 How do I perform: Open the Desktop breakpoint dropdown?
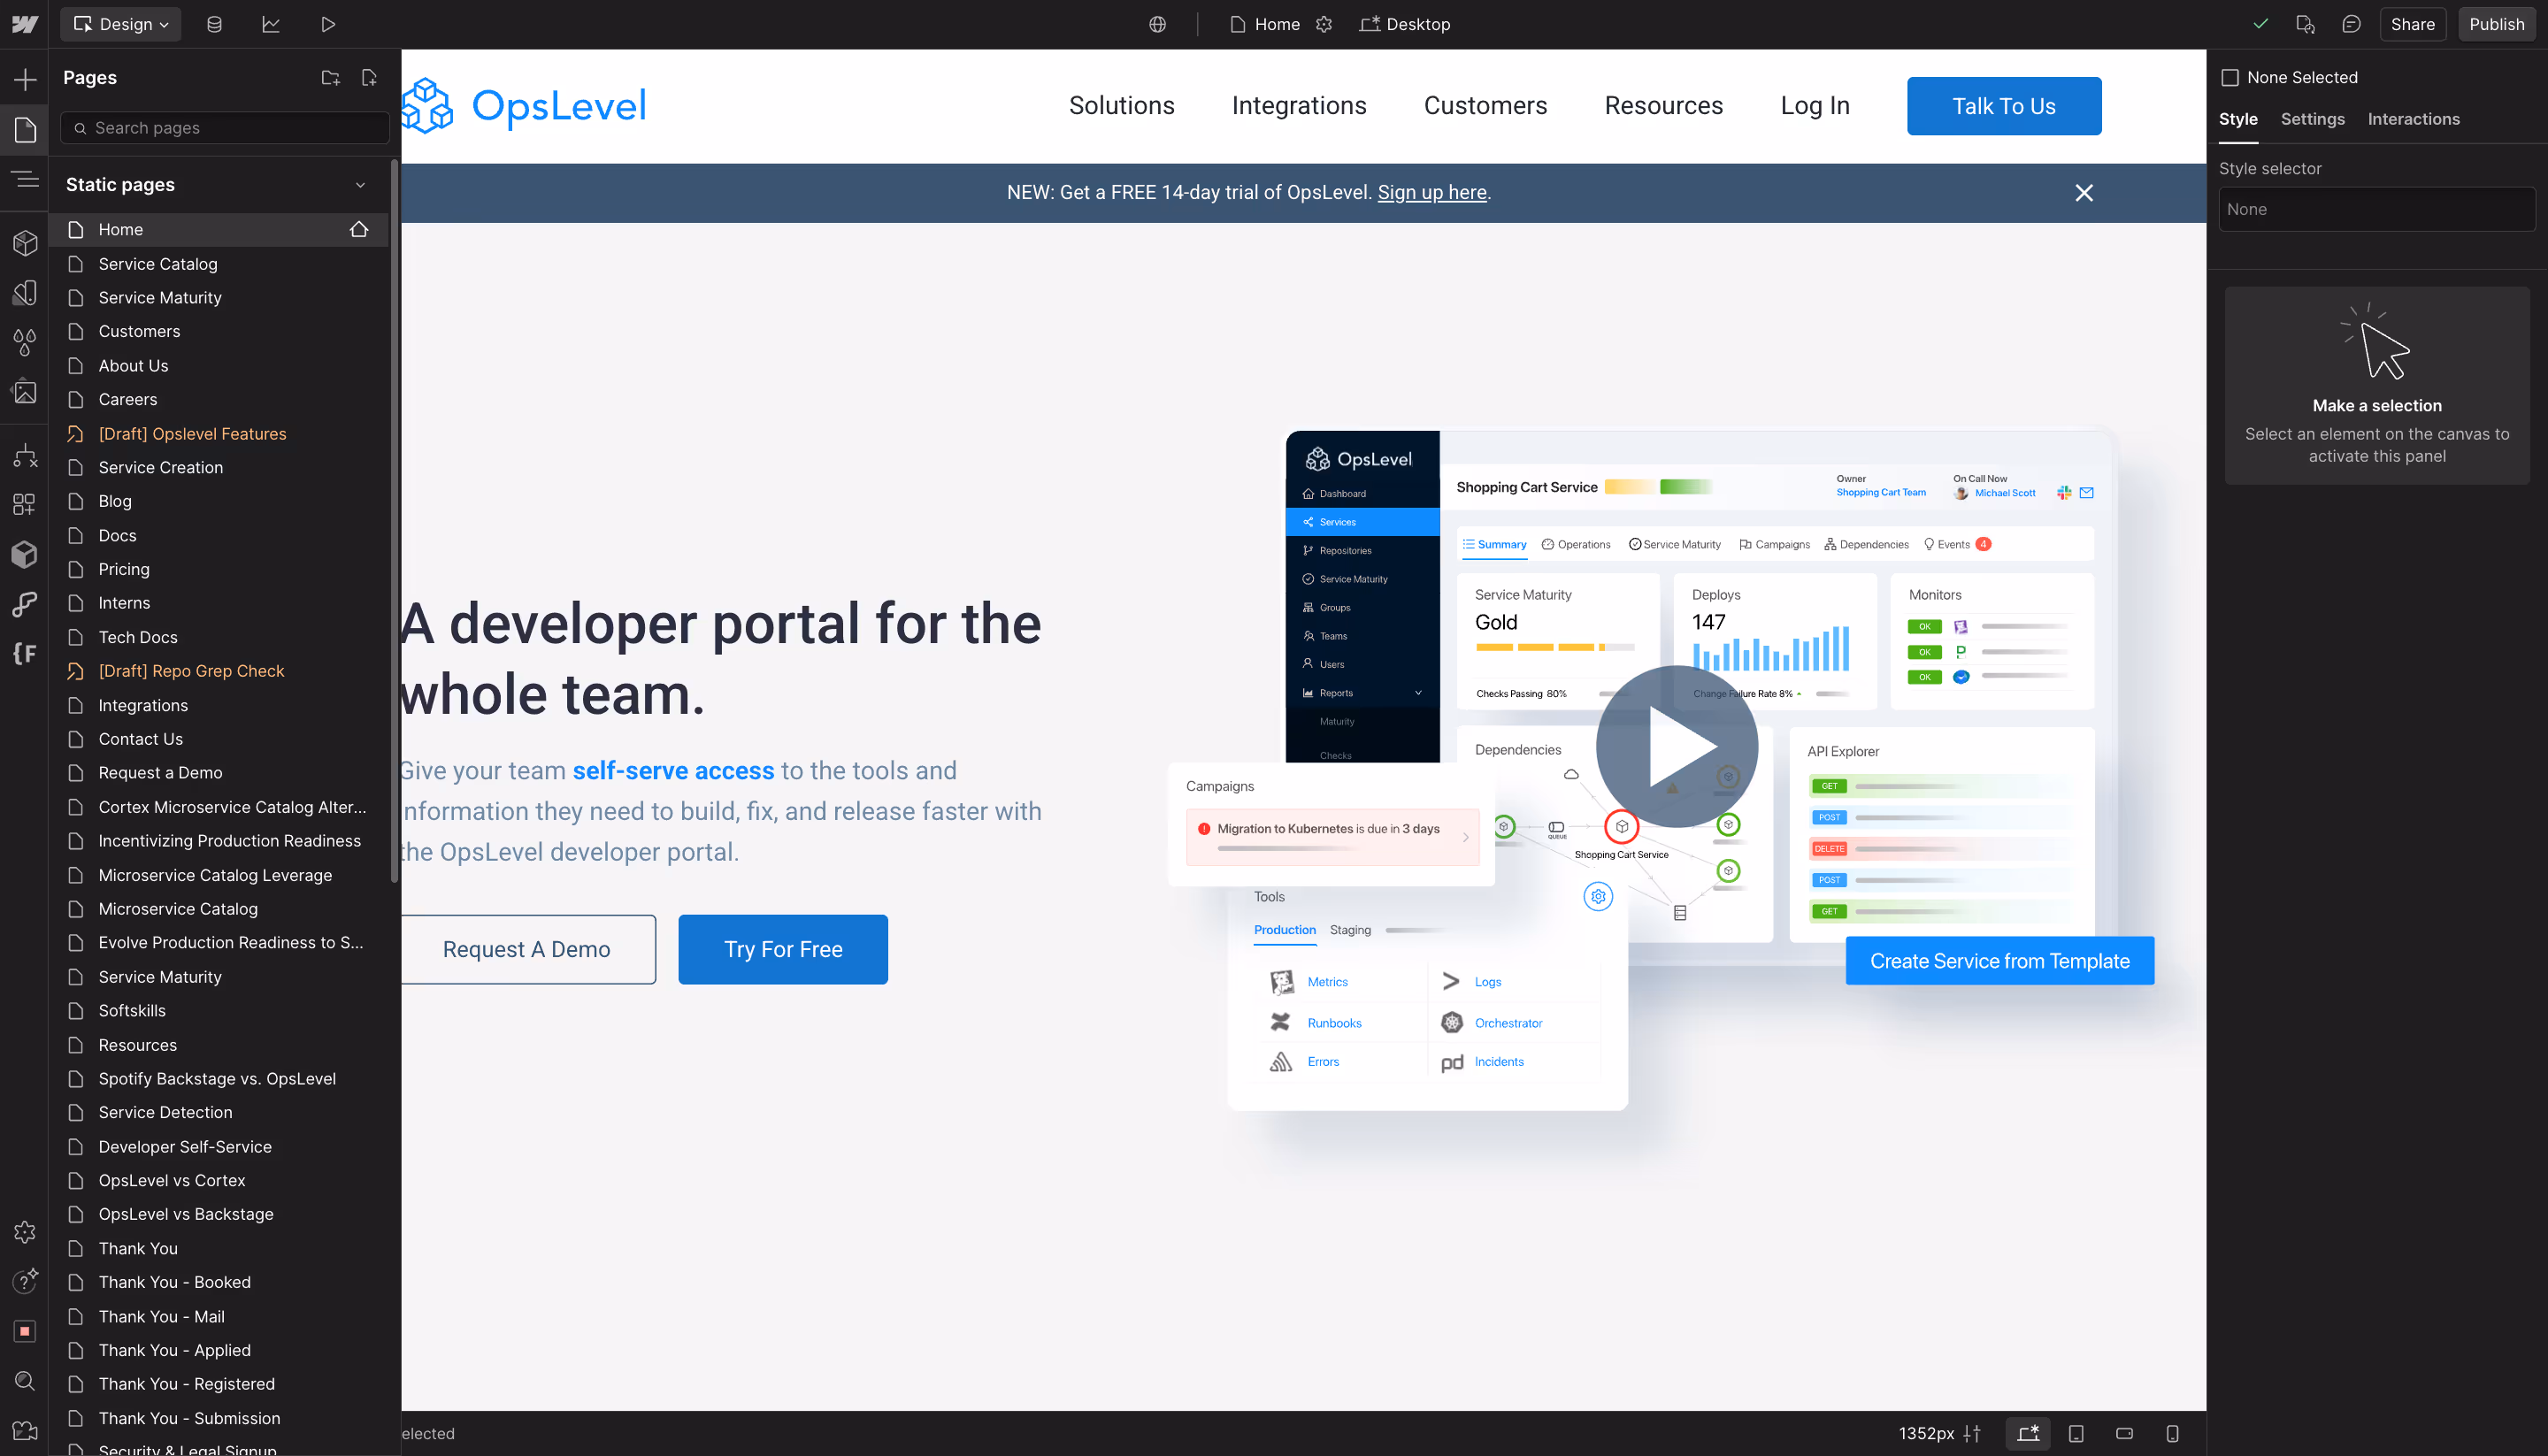click(x=1404, y=24)
